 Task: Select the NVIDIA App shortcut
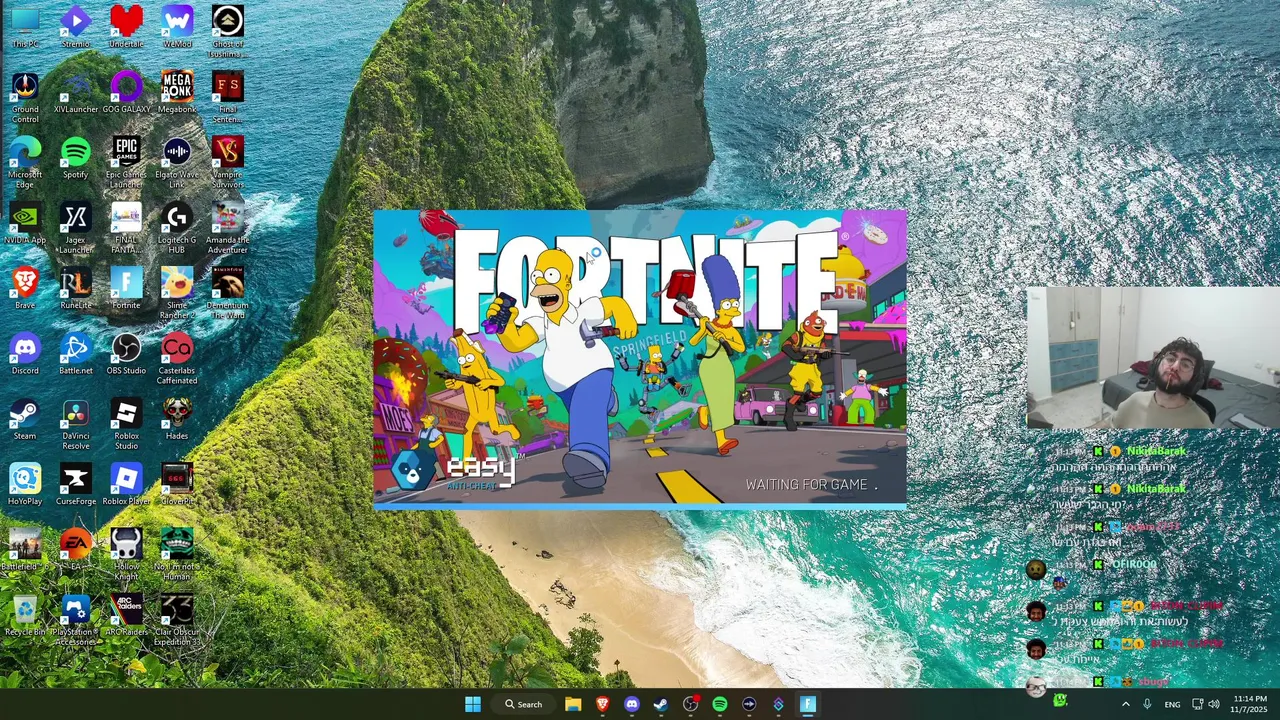(25, 223)
